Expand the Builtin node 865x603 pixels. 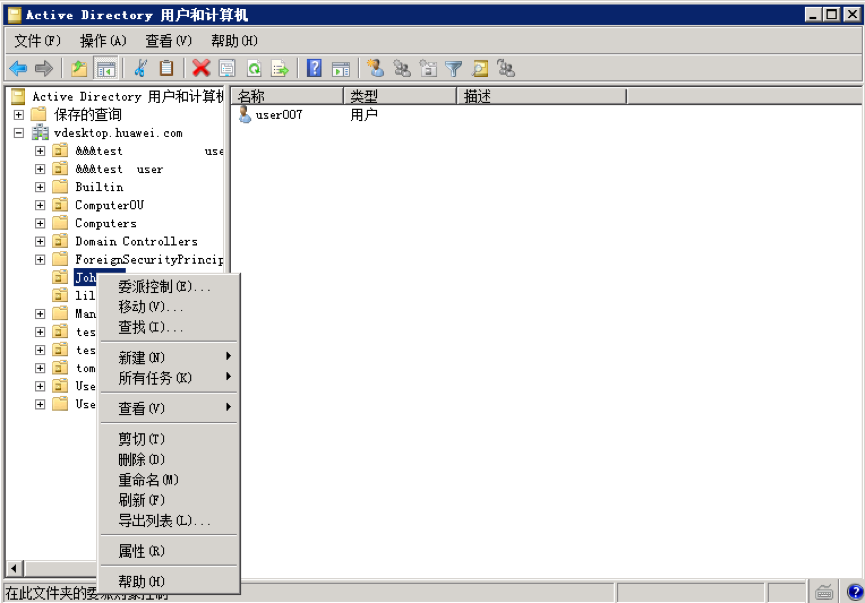[x=40, y=187]
